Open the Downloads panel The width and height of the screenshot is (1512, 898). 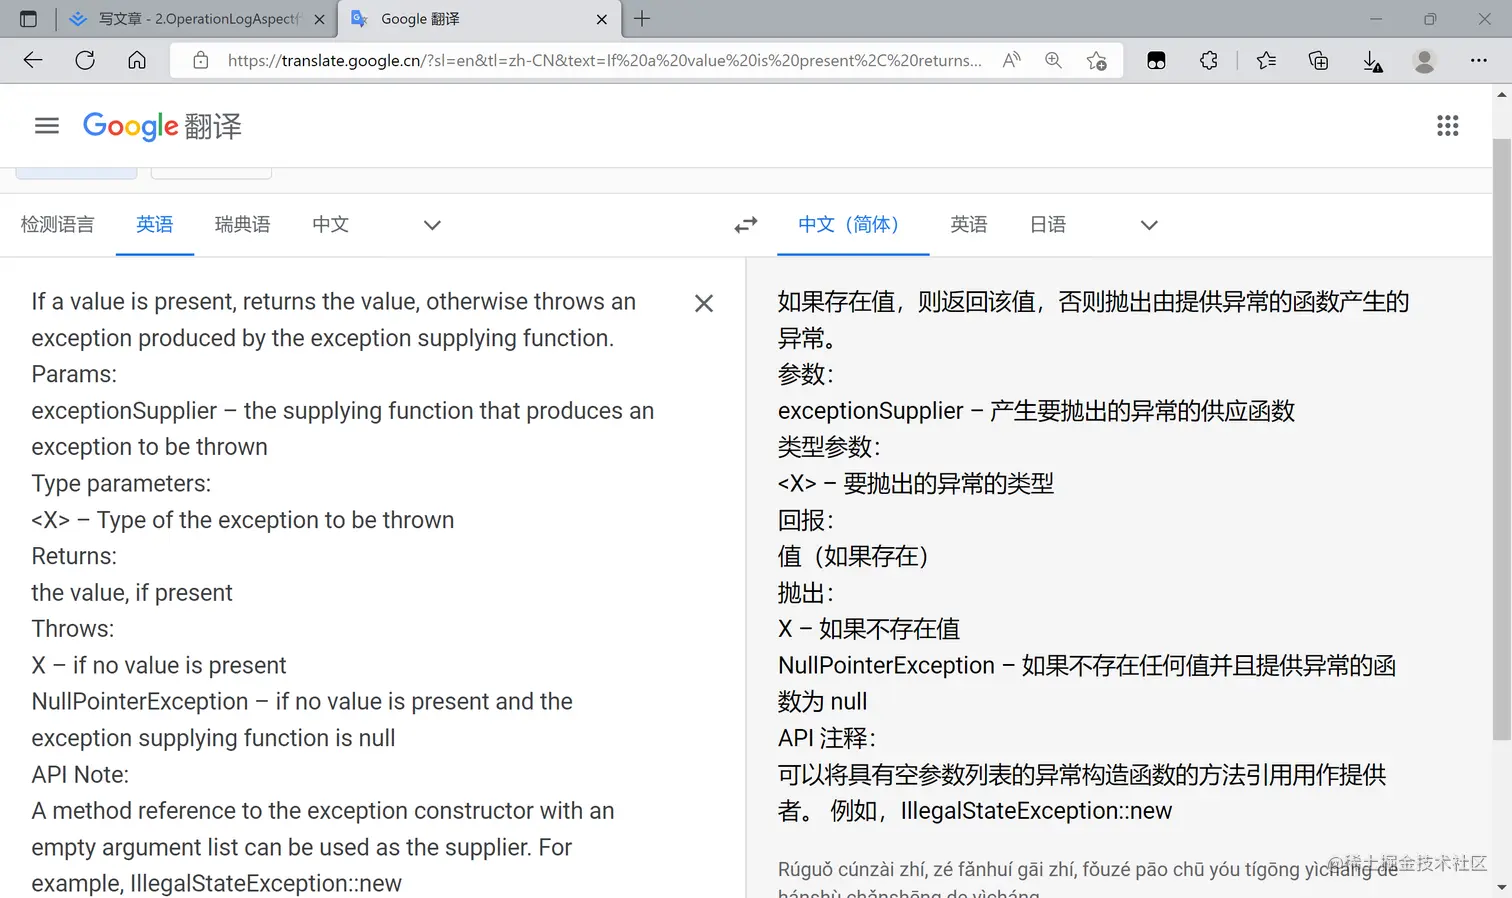coord(1373,61)
